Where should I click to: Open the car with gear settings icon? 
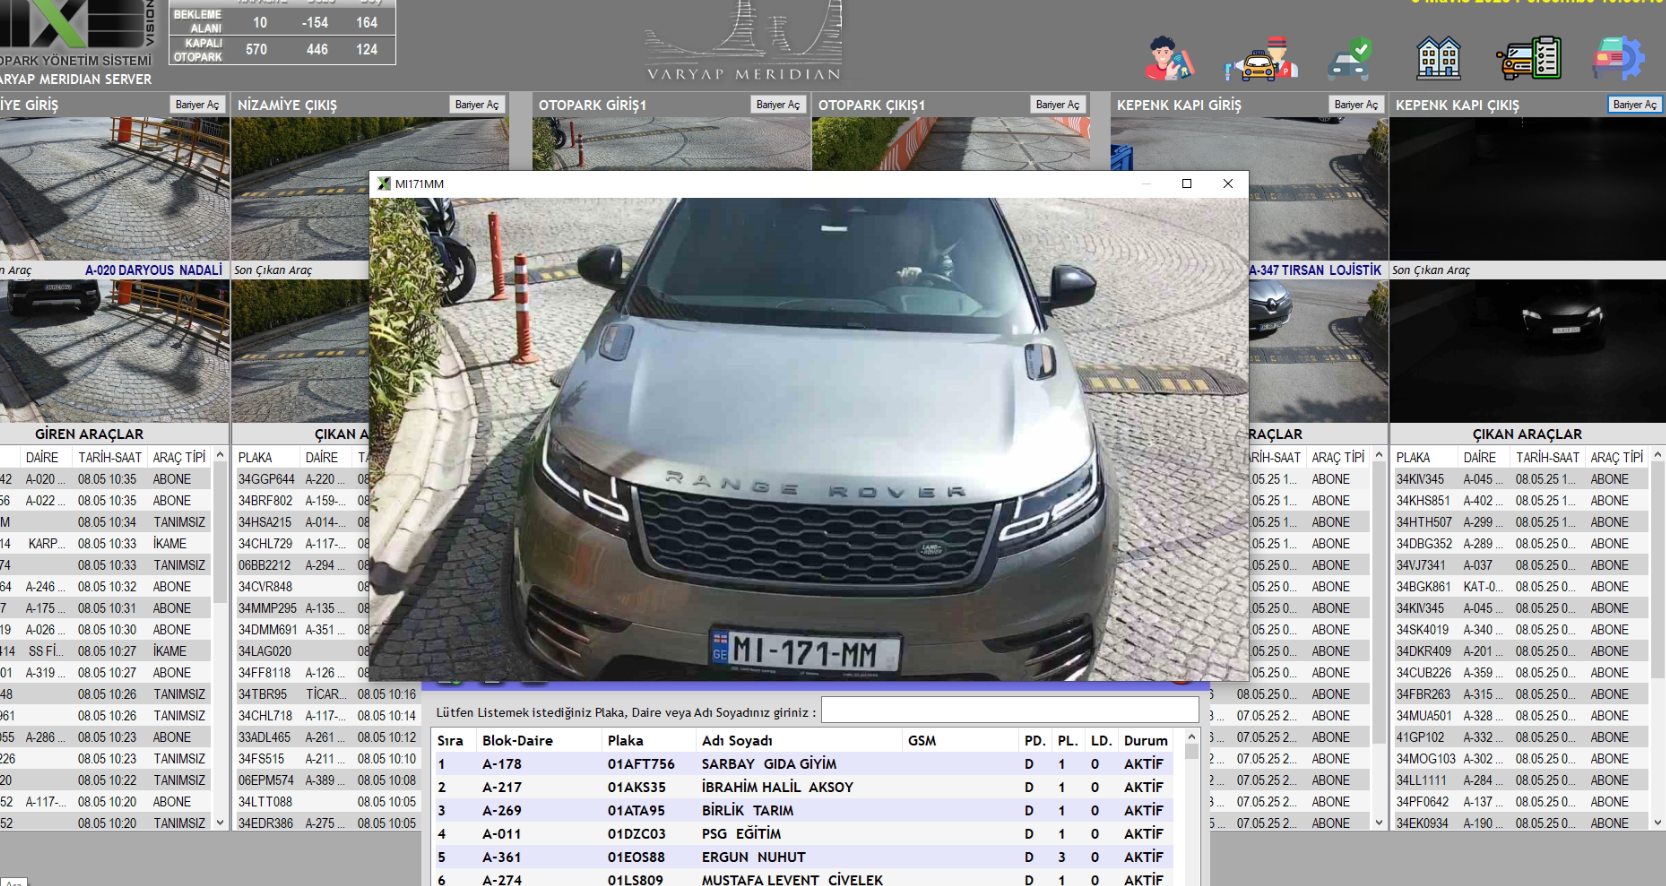pyautogui.click(x=1618, y=58)
